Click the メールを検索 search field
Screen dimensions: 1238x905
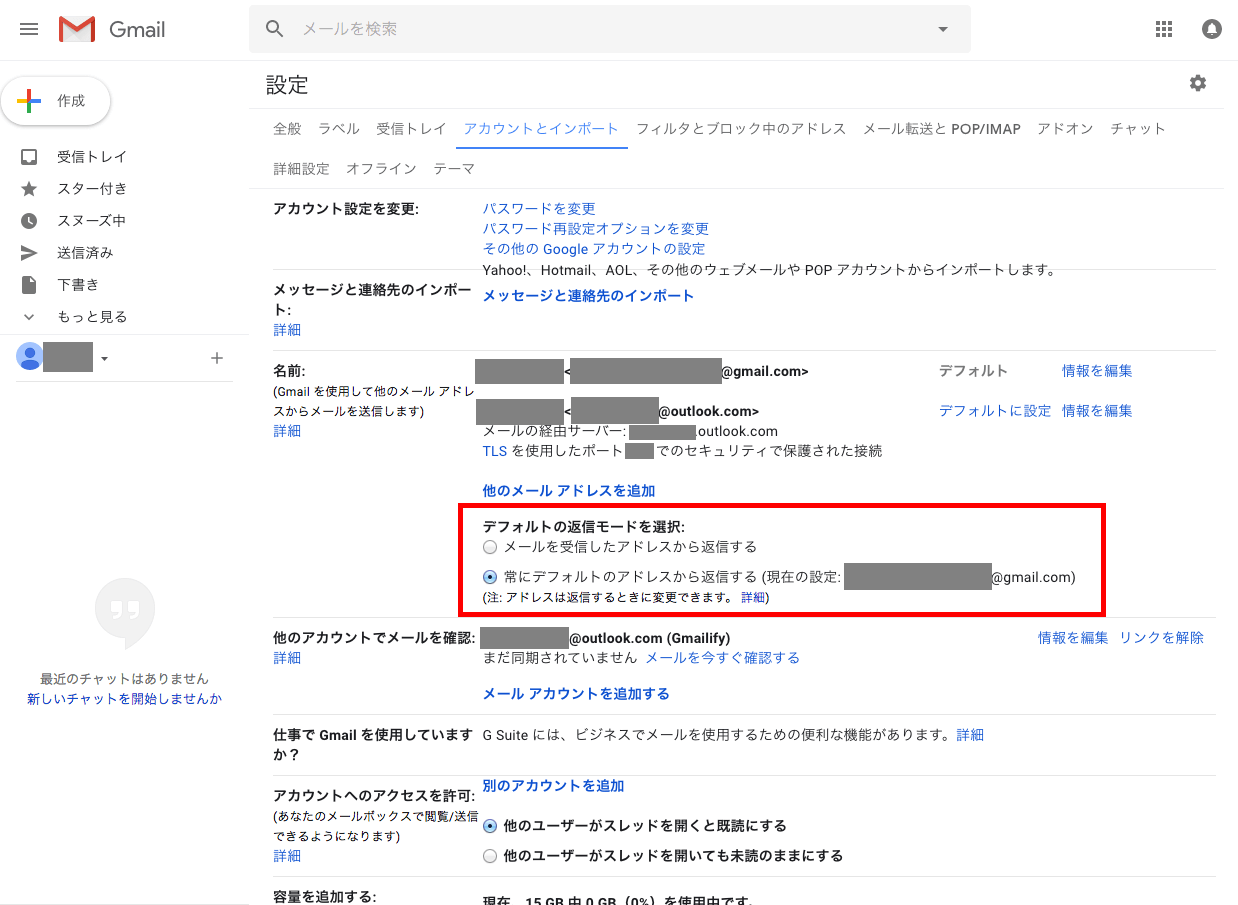coord(600,29)
